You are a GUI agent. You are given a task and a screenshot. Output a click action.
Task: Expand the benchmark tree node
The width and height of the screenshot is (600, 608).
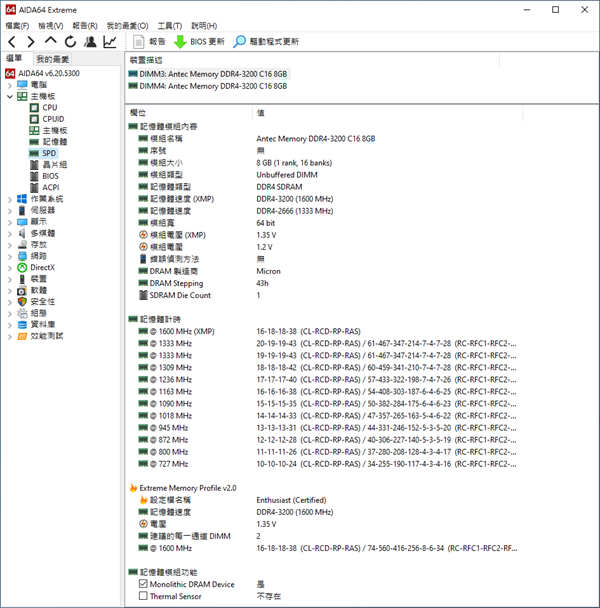coord(10,337)
